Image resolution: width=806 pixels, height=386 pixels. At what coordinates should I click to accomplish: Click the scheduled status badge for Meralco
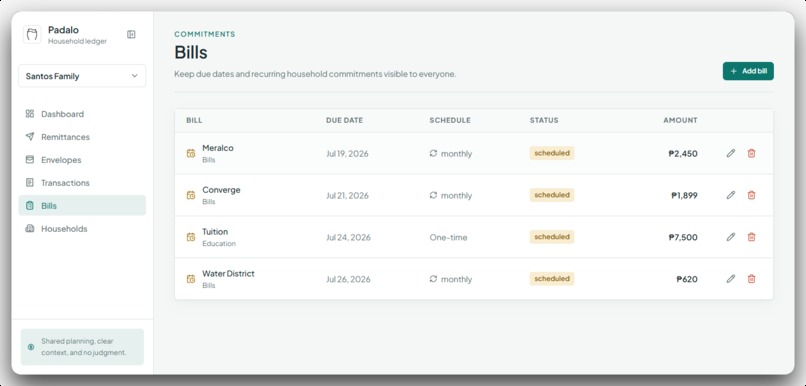click(x=552, y=153)
